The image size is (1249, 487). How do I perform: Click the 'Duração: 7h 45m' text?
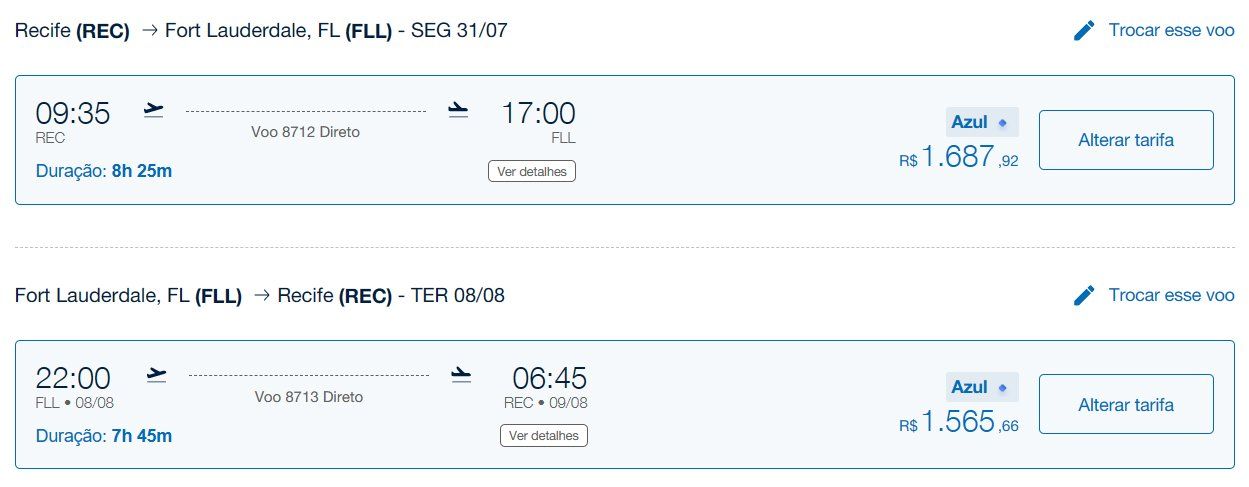[104, 436]
